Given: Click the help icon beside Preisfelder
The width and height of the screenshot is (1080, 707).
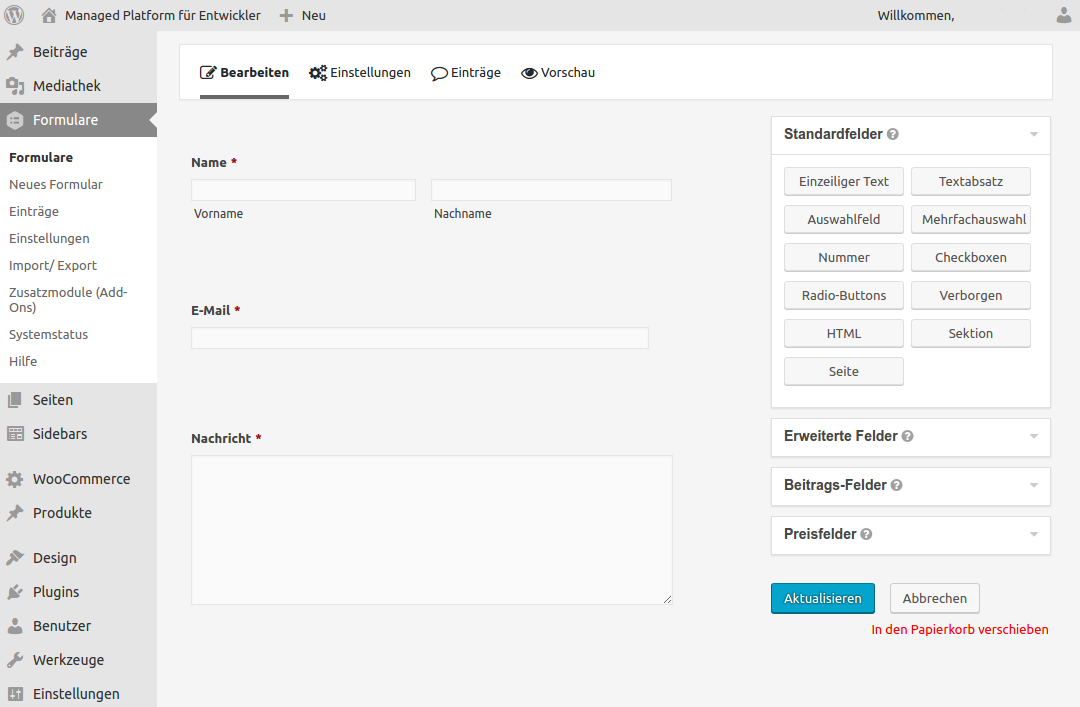Looking at the screenshot, I should (866, 534).
